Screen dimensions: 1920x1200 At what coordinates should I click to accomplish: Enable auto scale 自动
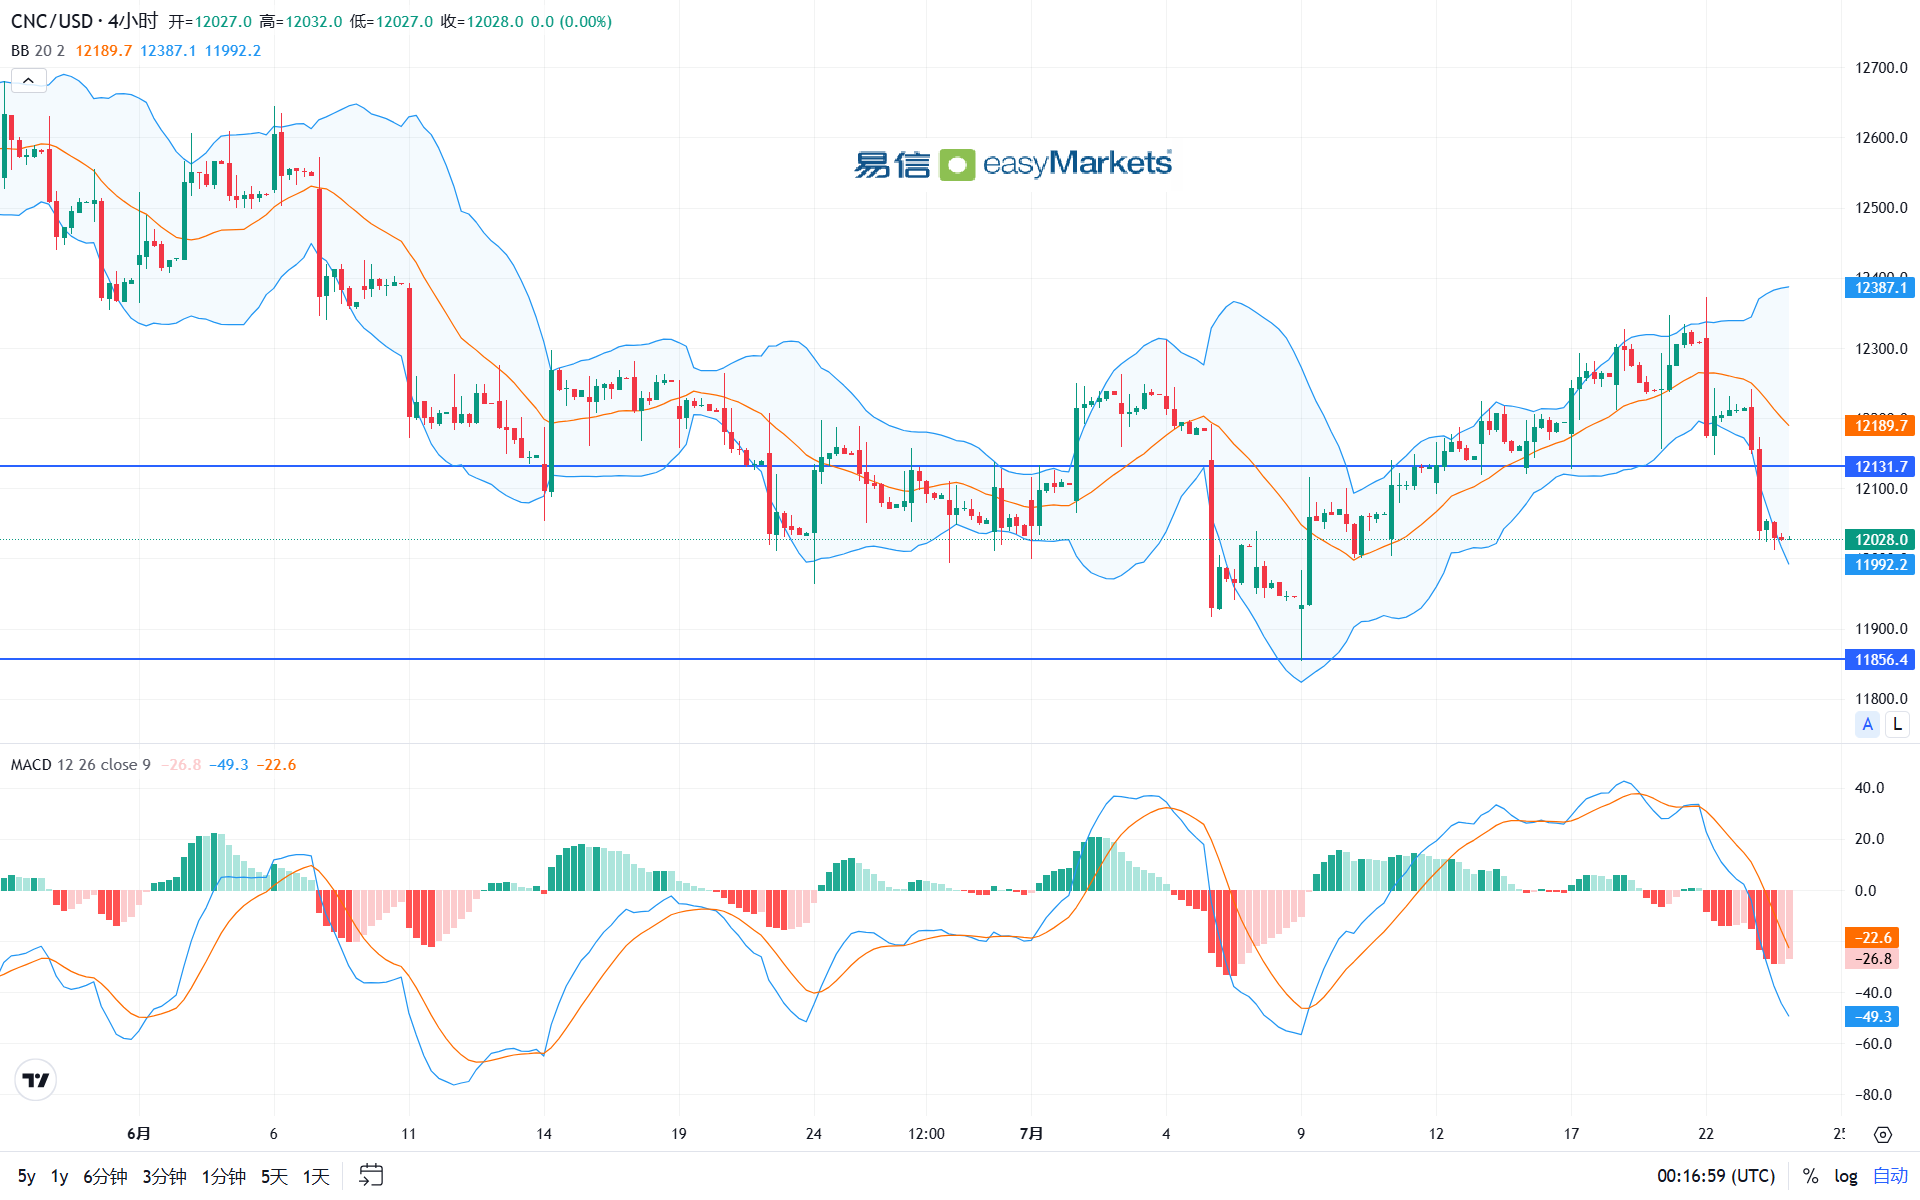click(x=1890, y=1176)
